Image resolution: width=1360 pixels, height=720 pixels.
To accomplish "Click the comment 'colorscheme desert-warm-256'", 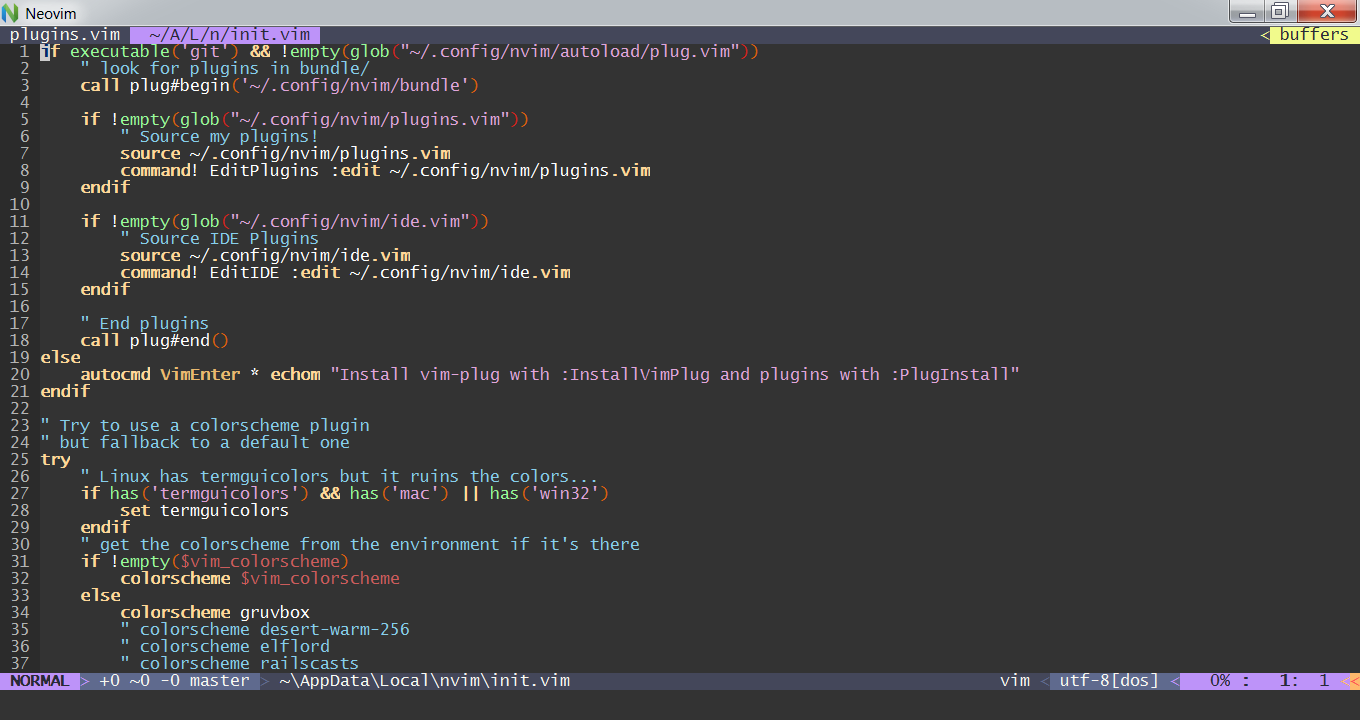I will pos(265,629).
